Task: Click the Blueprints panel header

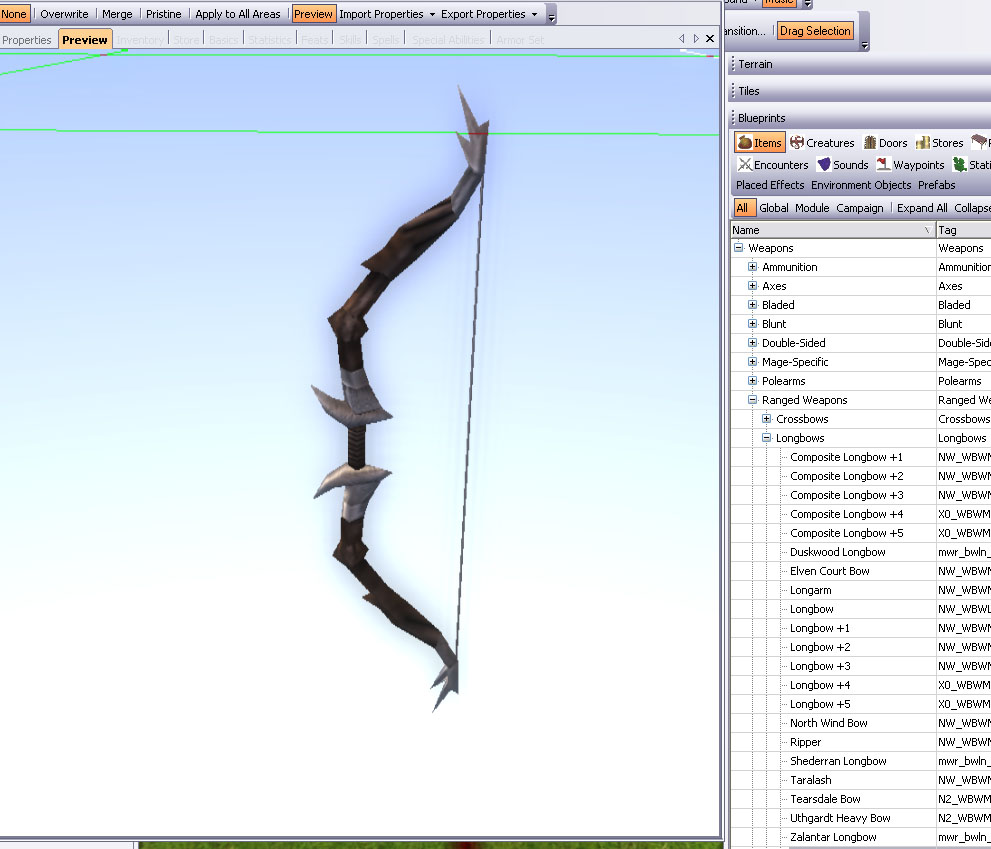Action: pyautogui.click(x=861, y=118)
